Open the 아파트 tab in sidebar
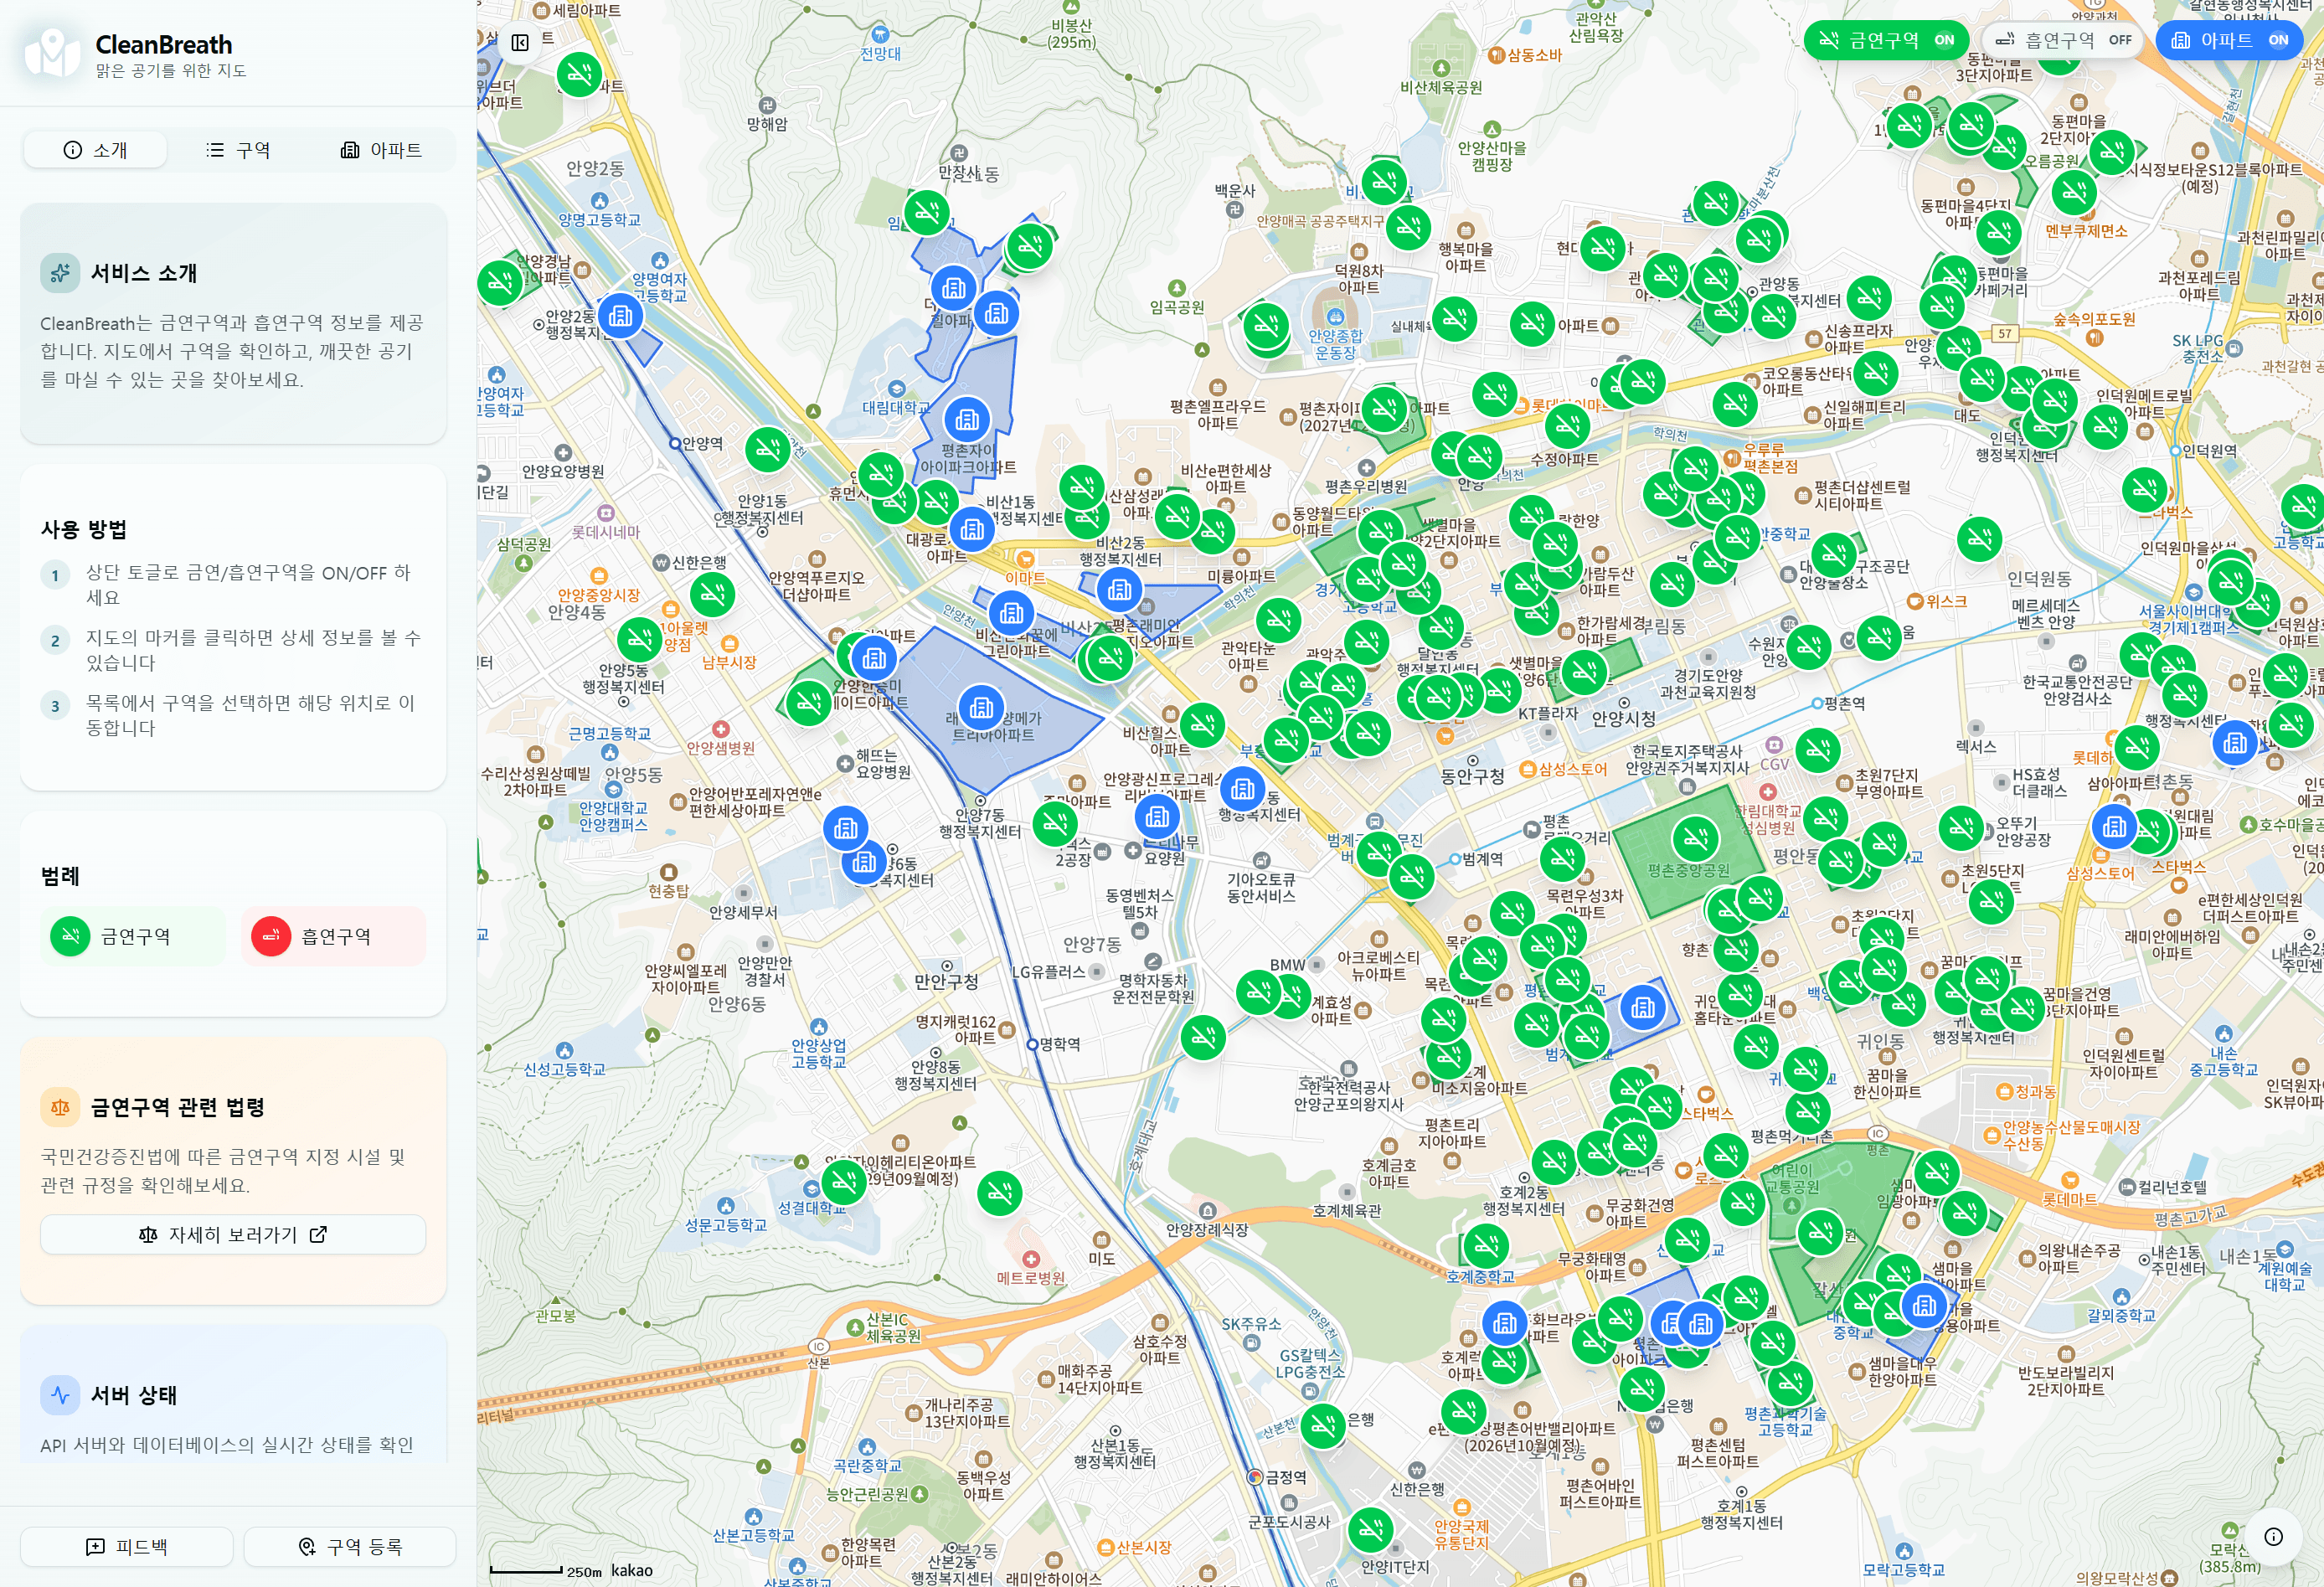The width and height of the screenshot is (2324, 1587). 381,150
